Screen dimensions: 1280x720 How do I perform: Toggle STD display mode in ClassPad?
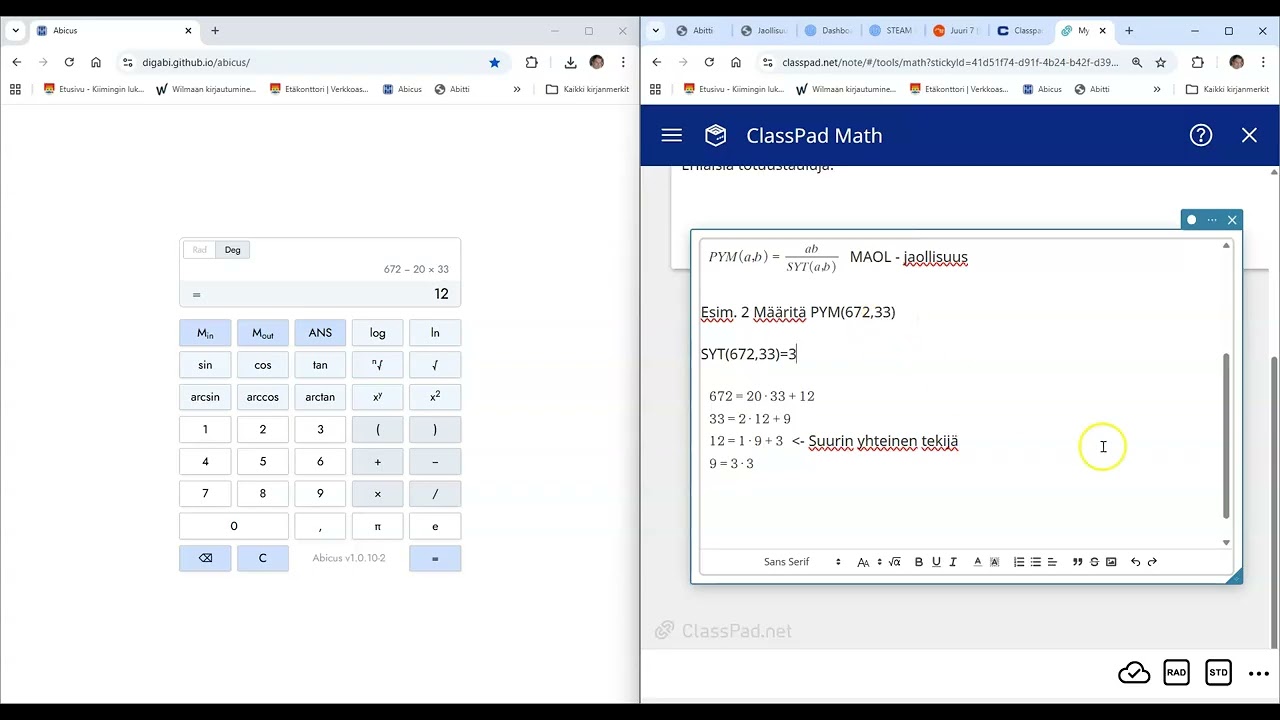click(1218, 673)
